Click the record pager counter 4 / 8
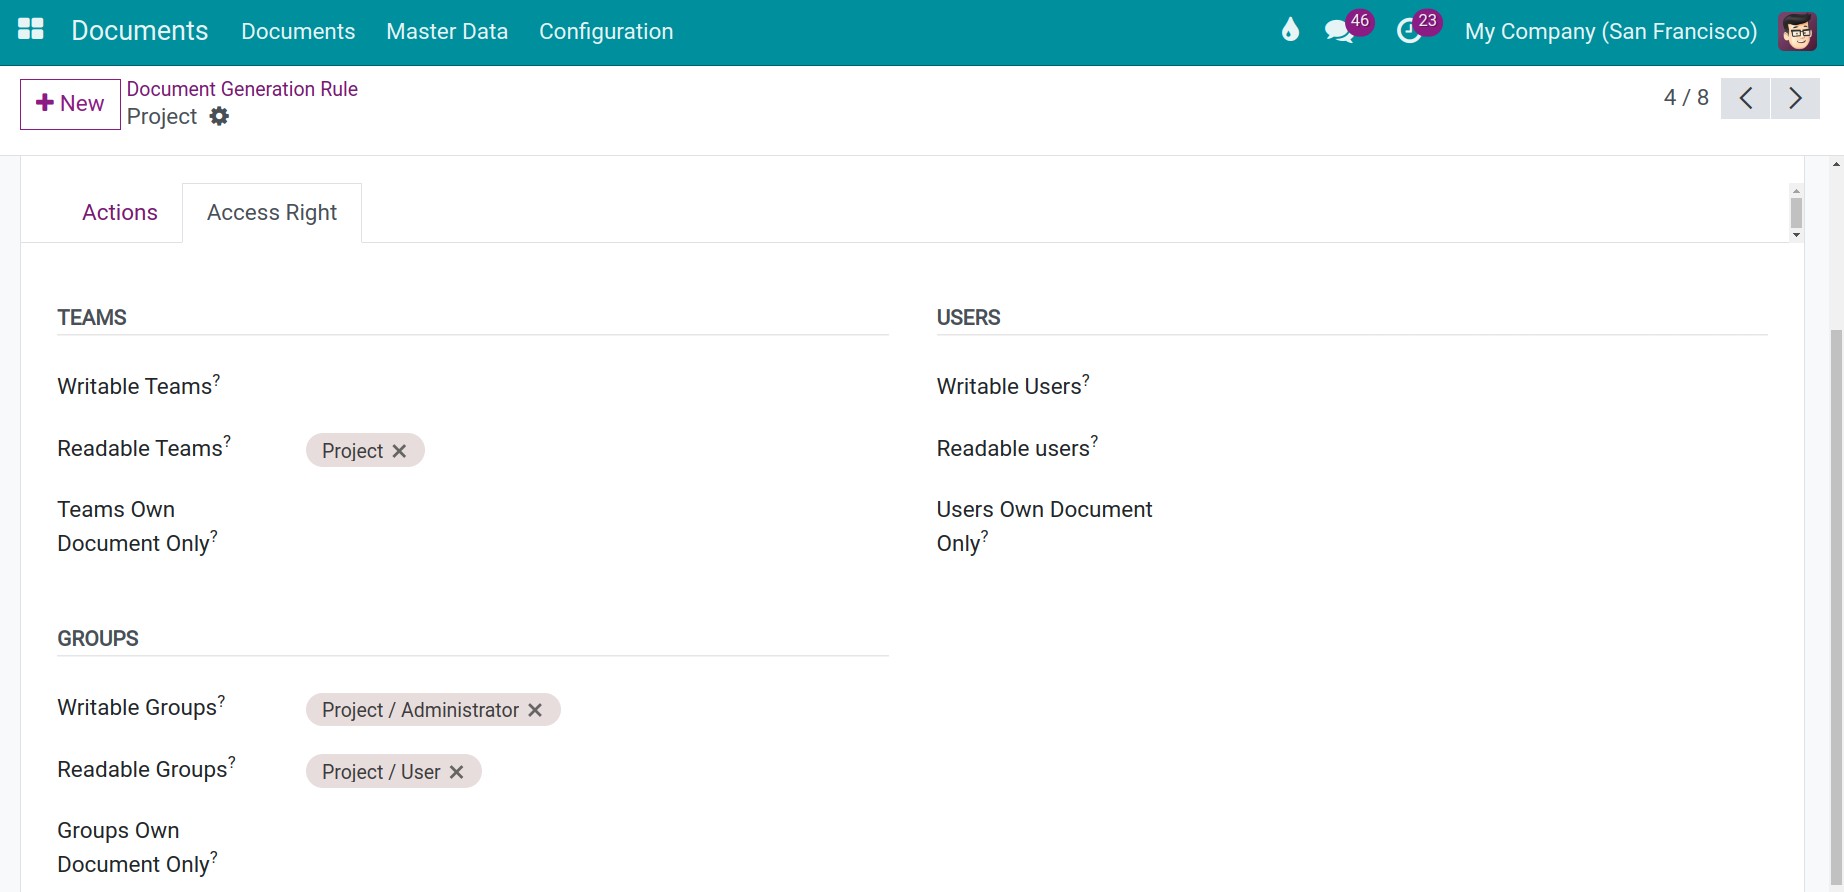Screen dimensions: 1844x892 (x=1686, y=98)
